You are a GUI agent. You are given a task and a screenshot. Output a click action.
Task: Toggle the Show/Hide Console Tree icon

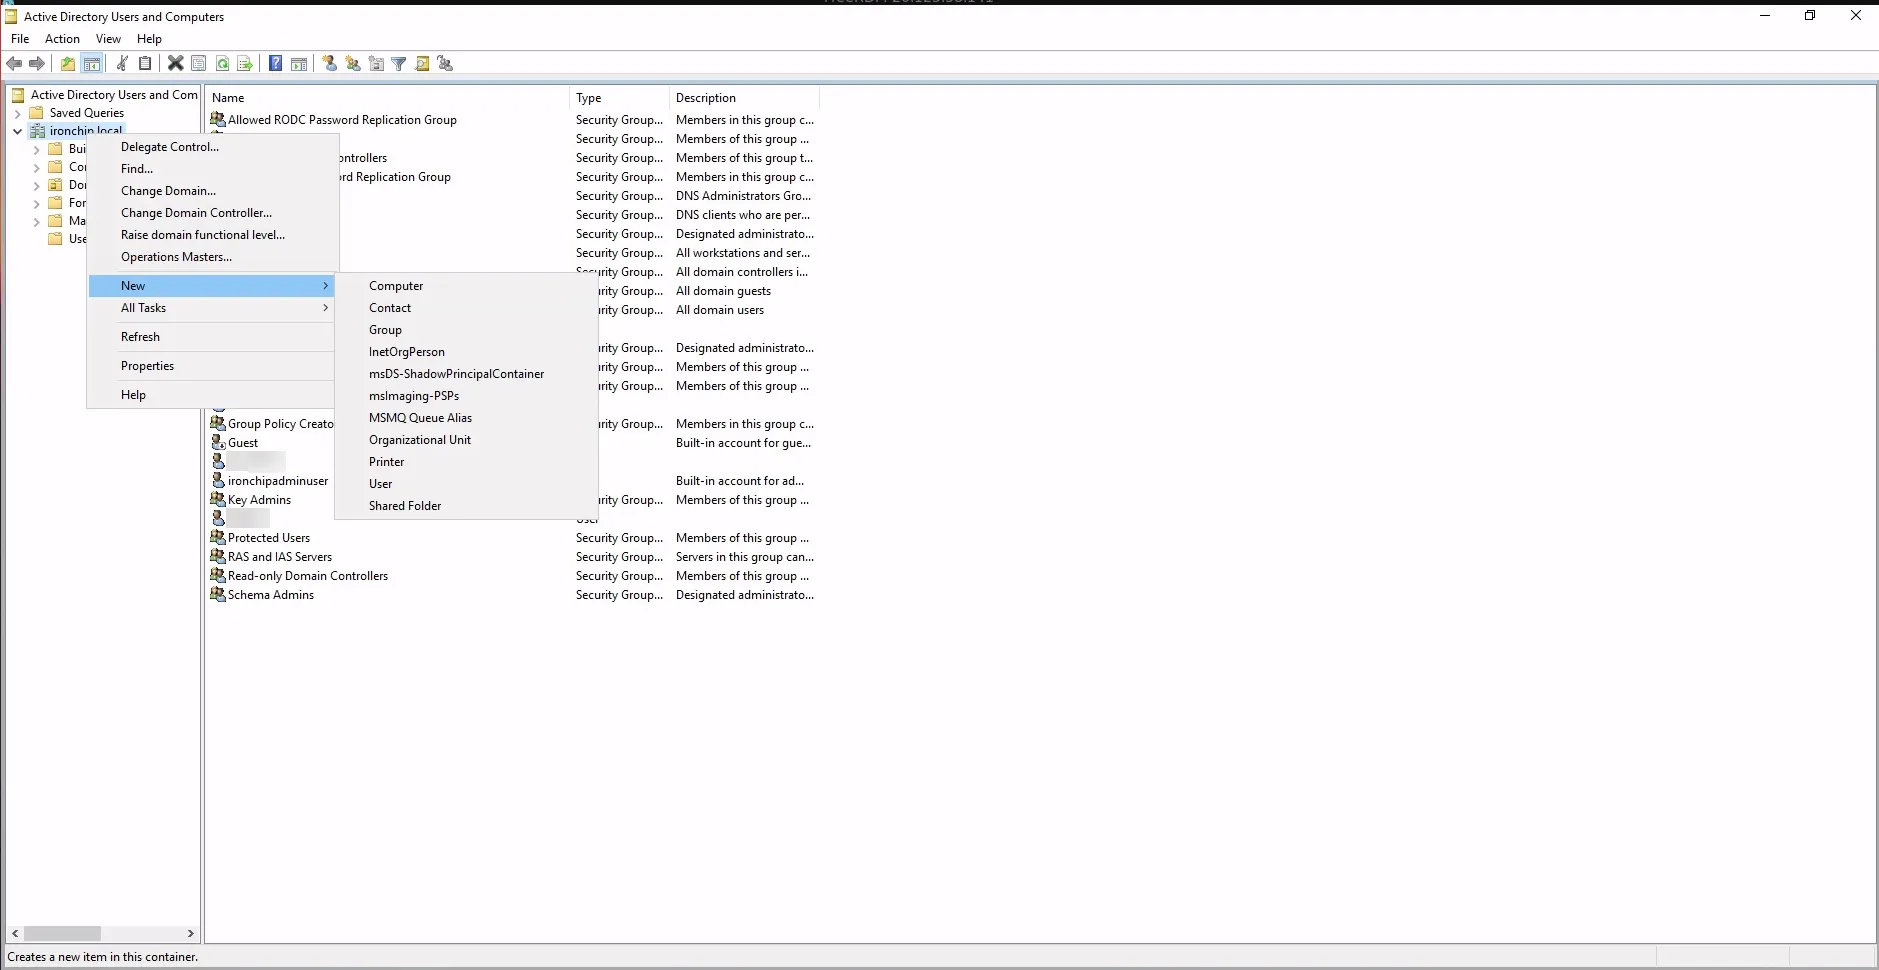(92, 64)
